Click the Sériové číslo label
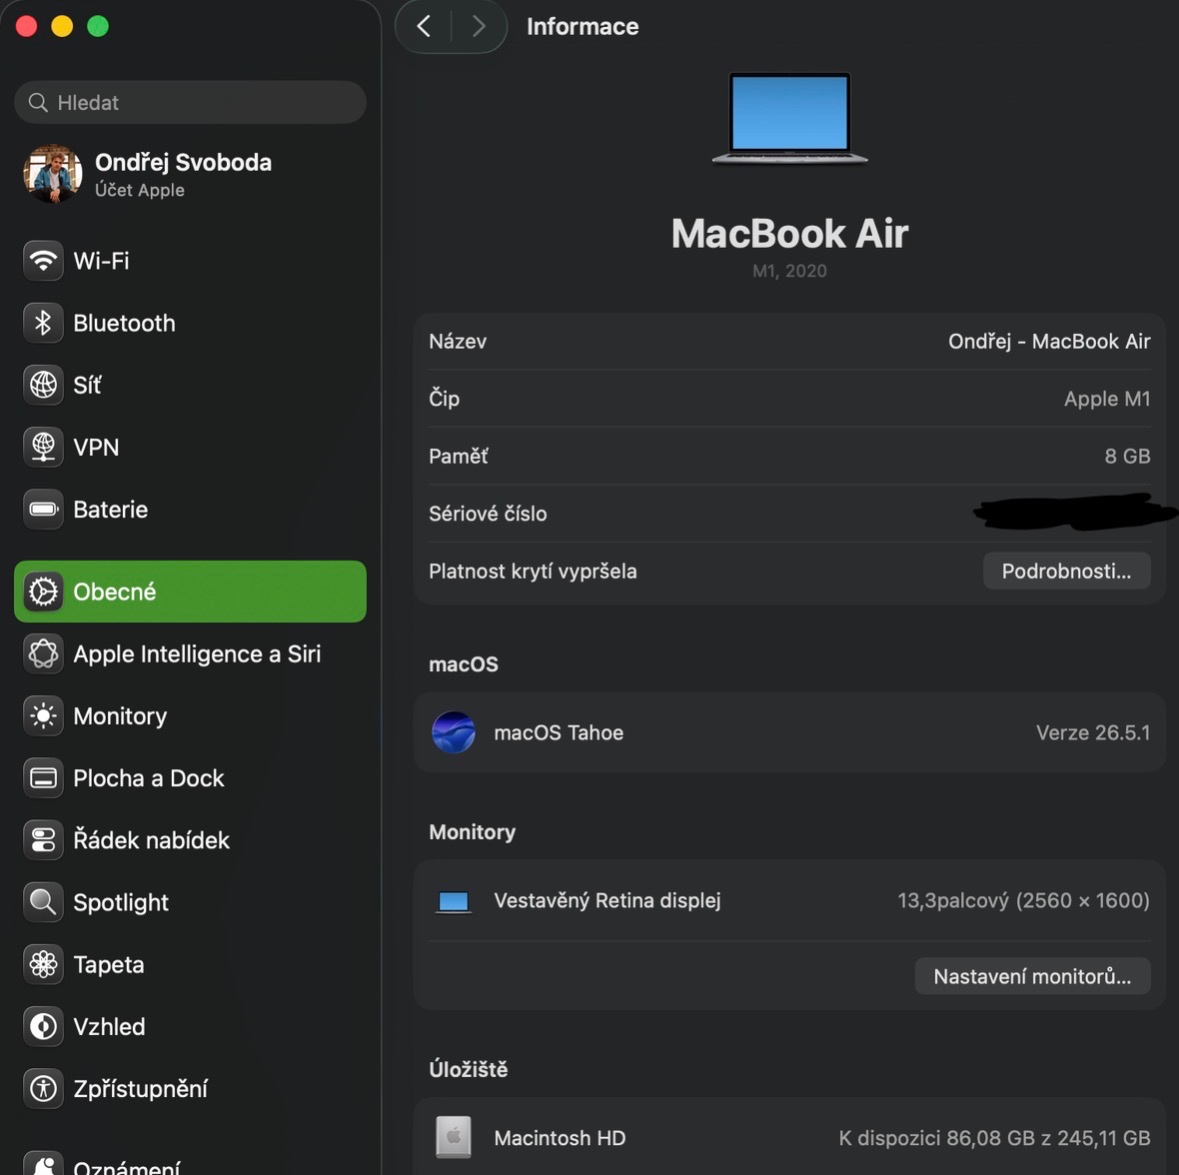The height and width of the screenshot is (1175, 1179). (488, 513)
